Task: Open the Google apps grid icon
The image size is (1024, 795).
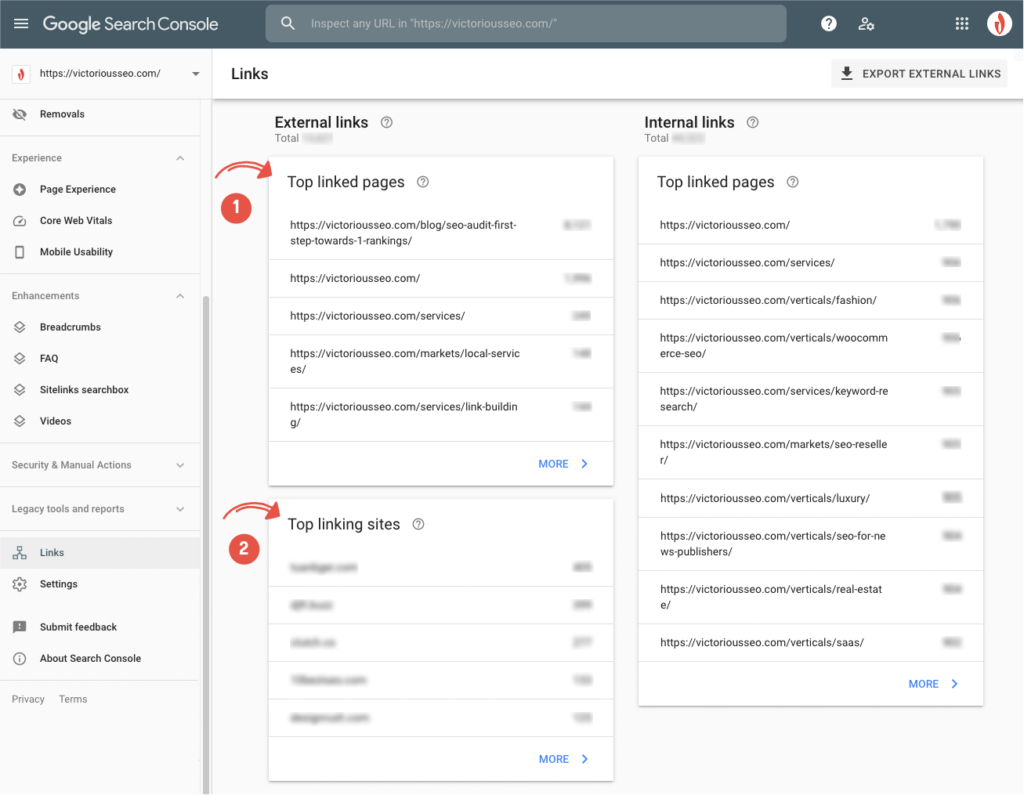Action: (961, 24)
